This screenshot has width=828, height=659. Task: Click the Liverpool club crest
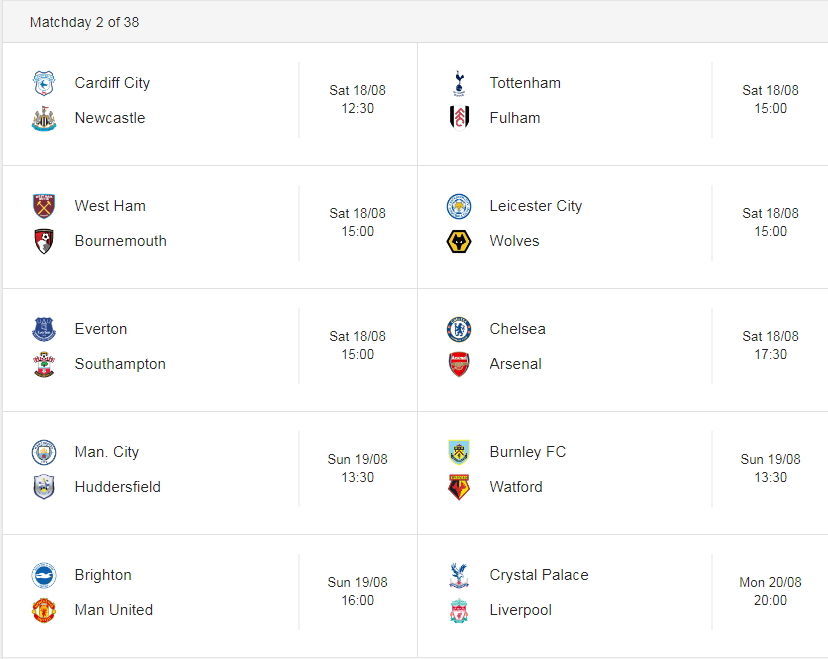click(459, 610)
